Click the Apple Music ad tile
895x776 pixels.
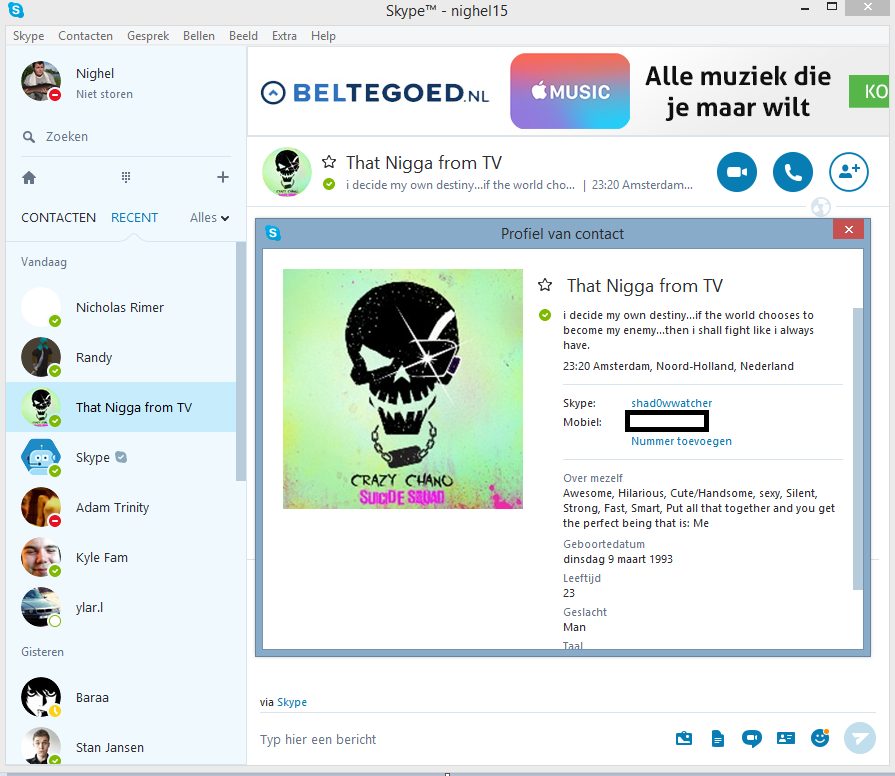pyautogui.click(x=570, y=91)
